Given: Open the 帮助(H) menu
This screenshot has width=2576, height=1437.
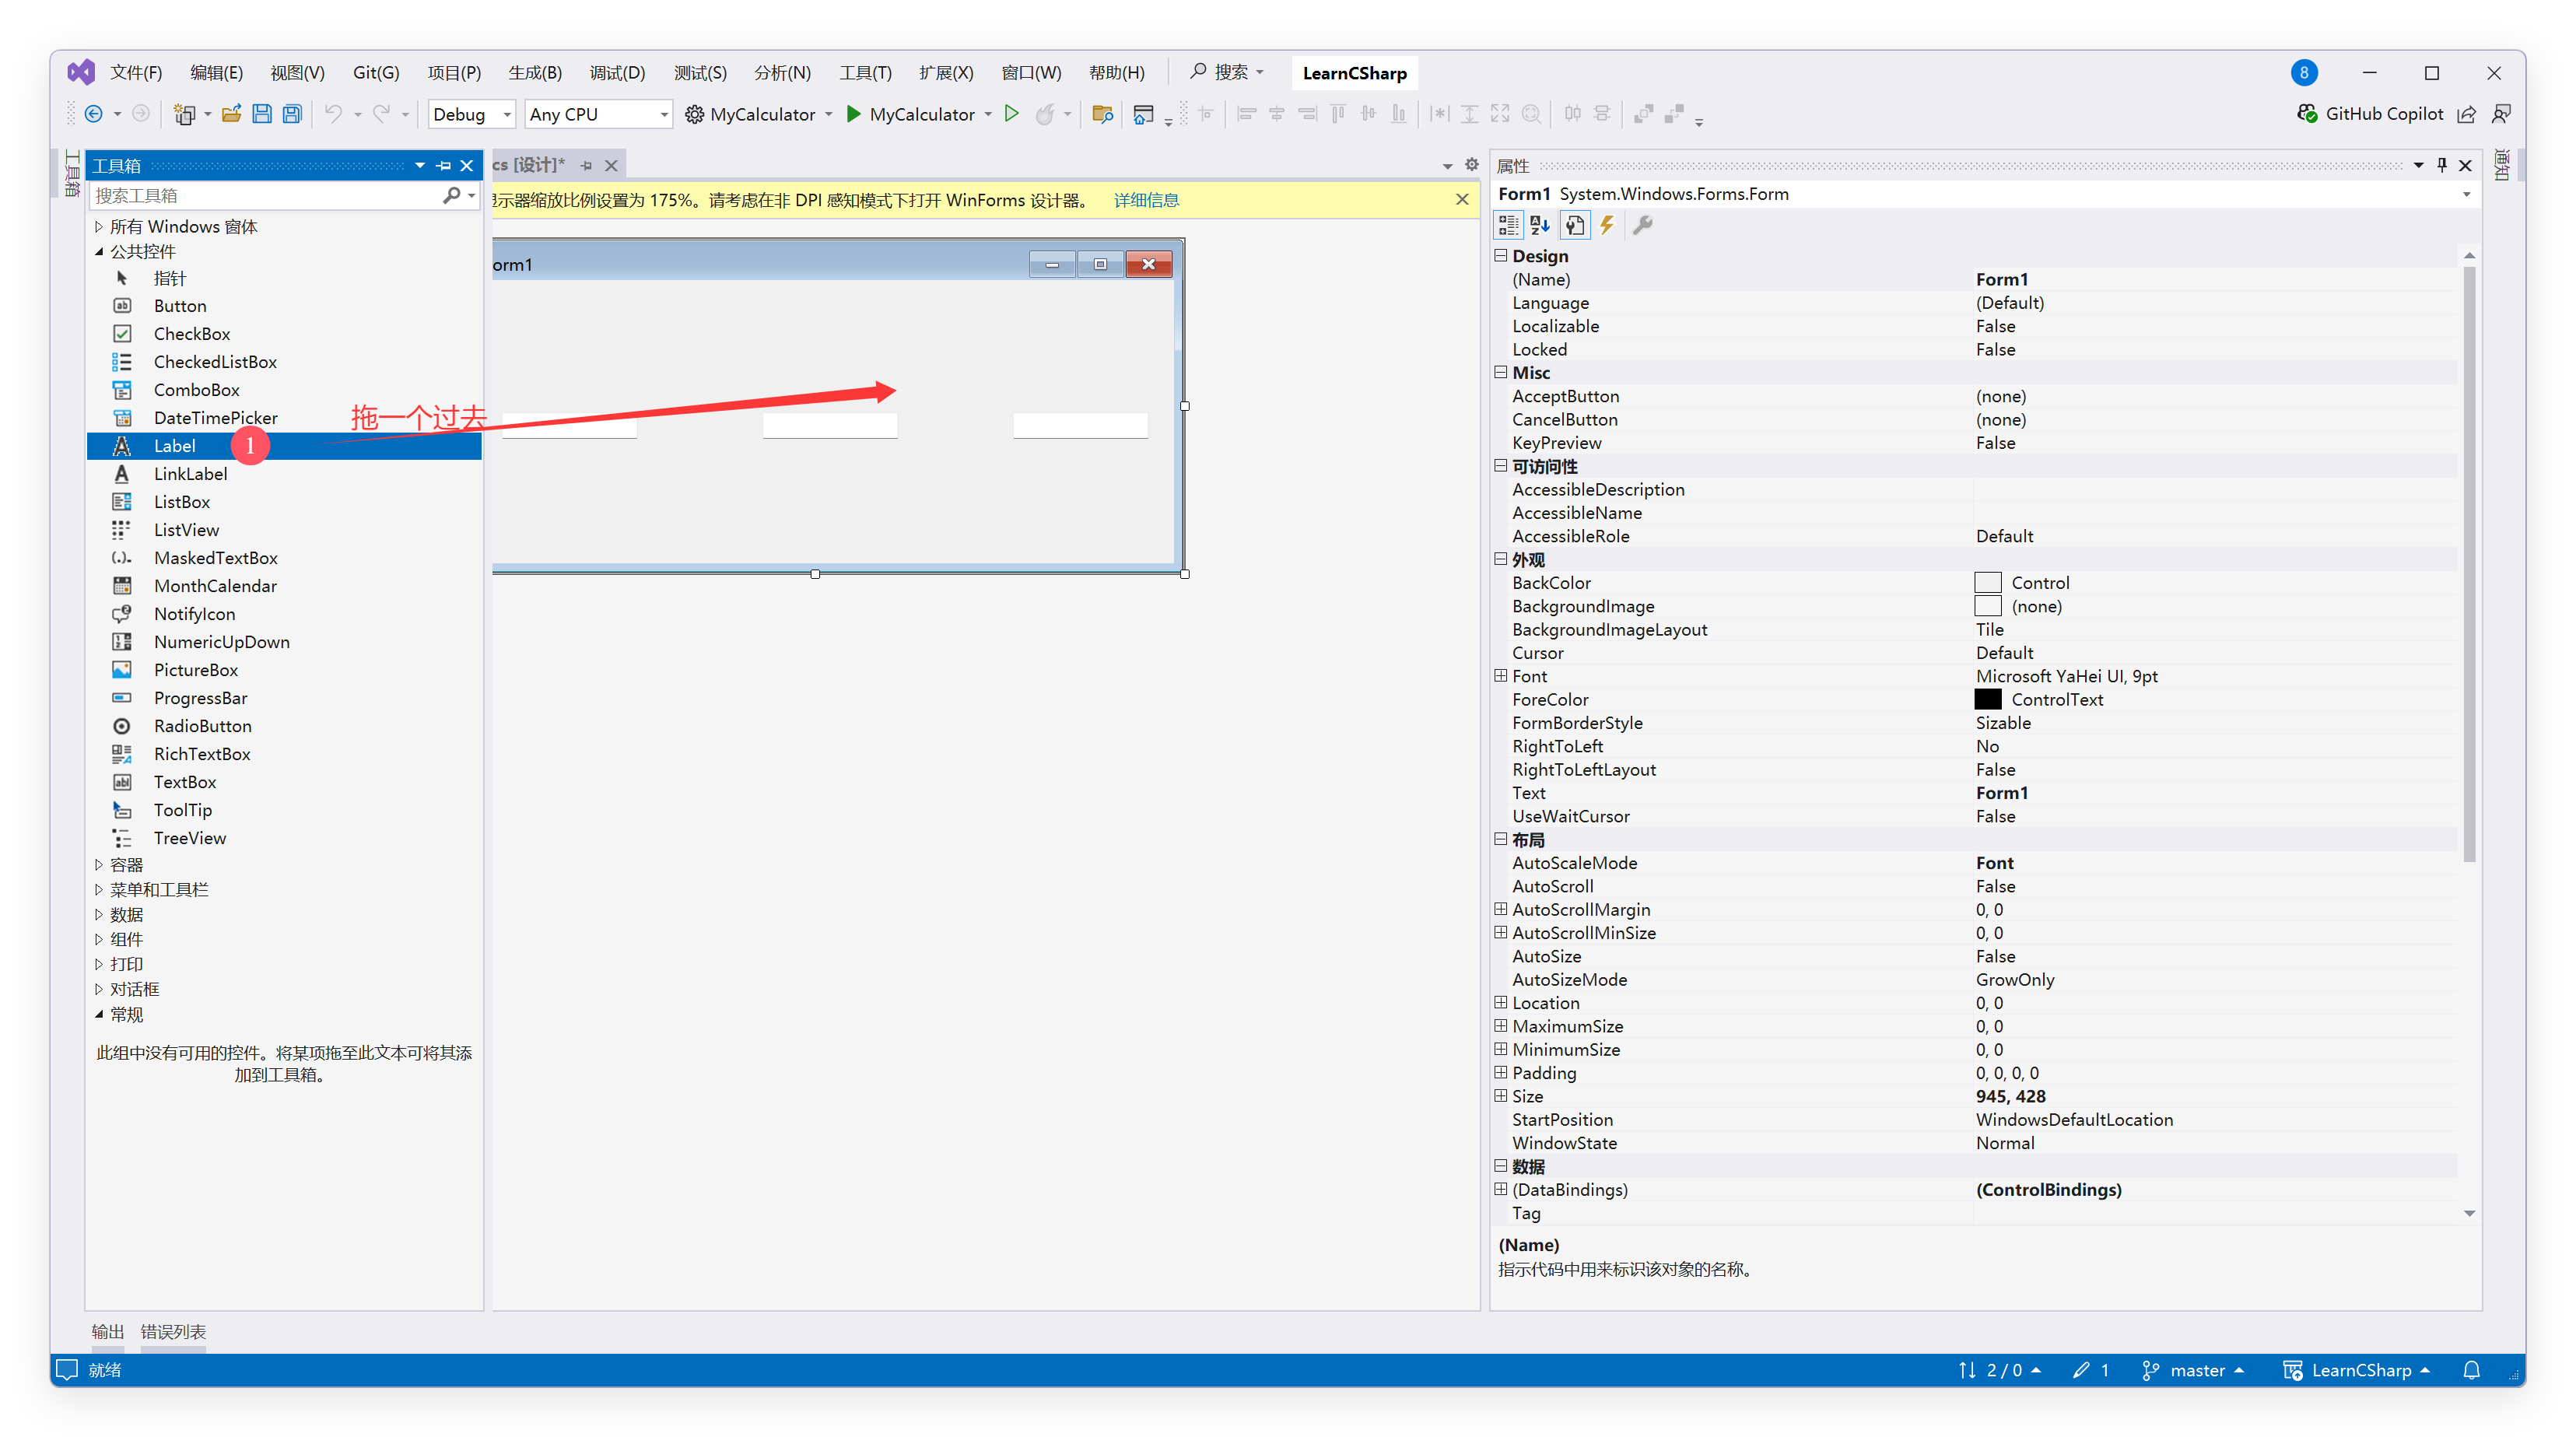Looking at the screenshot, I should click(x=1116, y=72).
